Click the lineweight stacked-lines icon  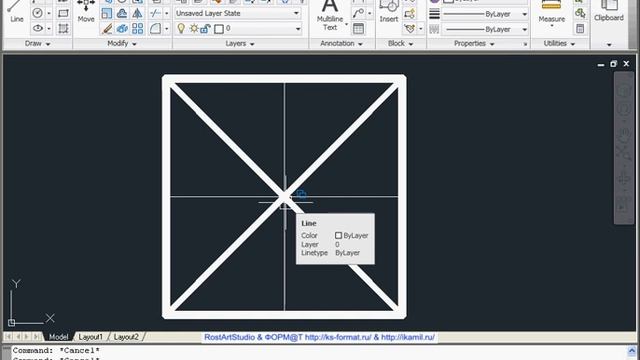434,14
